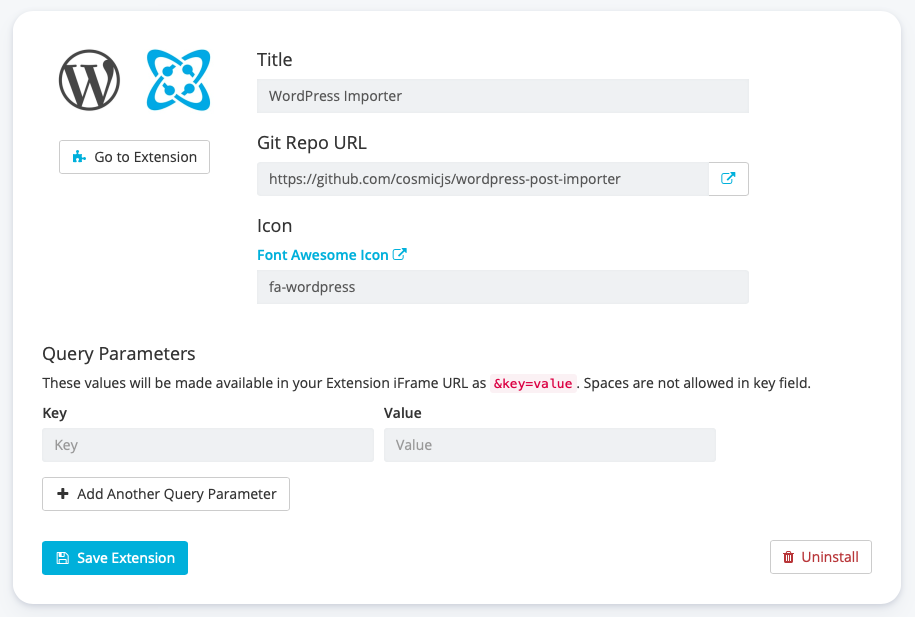Click the puzzle piece icon on Go to Extension
Viewport: 915px width, 617px height.
(80, 158)
